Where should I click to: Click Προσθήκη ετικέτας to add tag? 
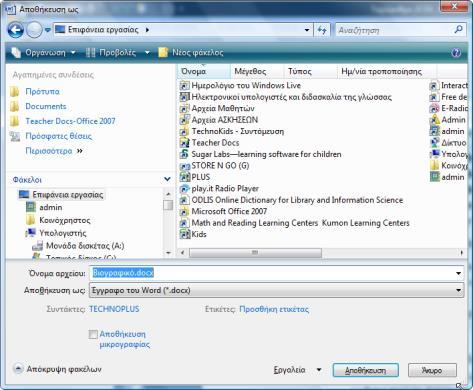click(274, 309)
